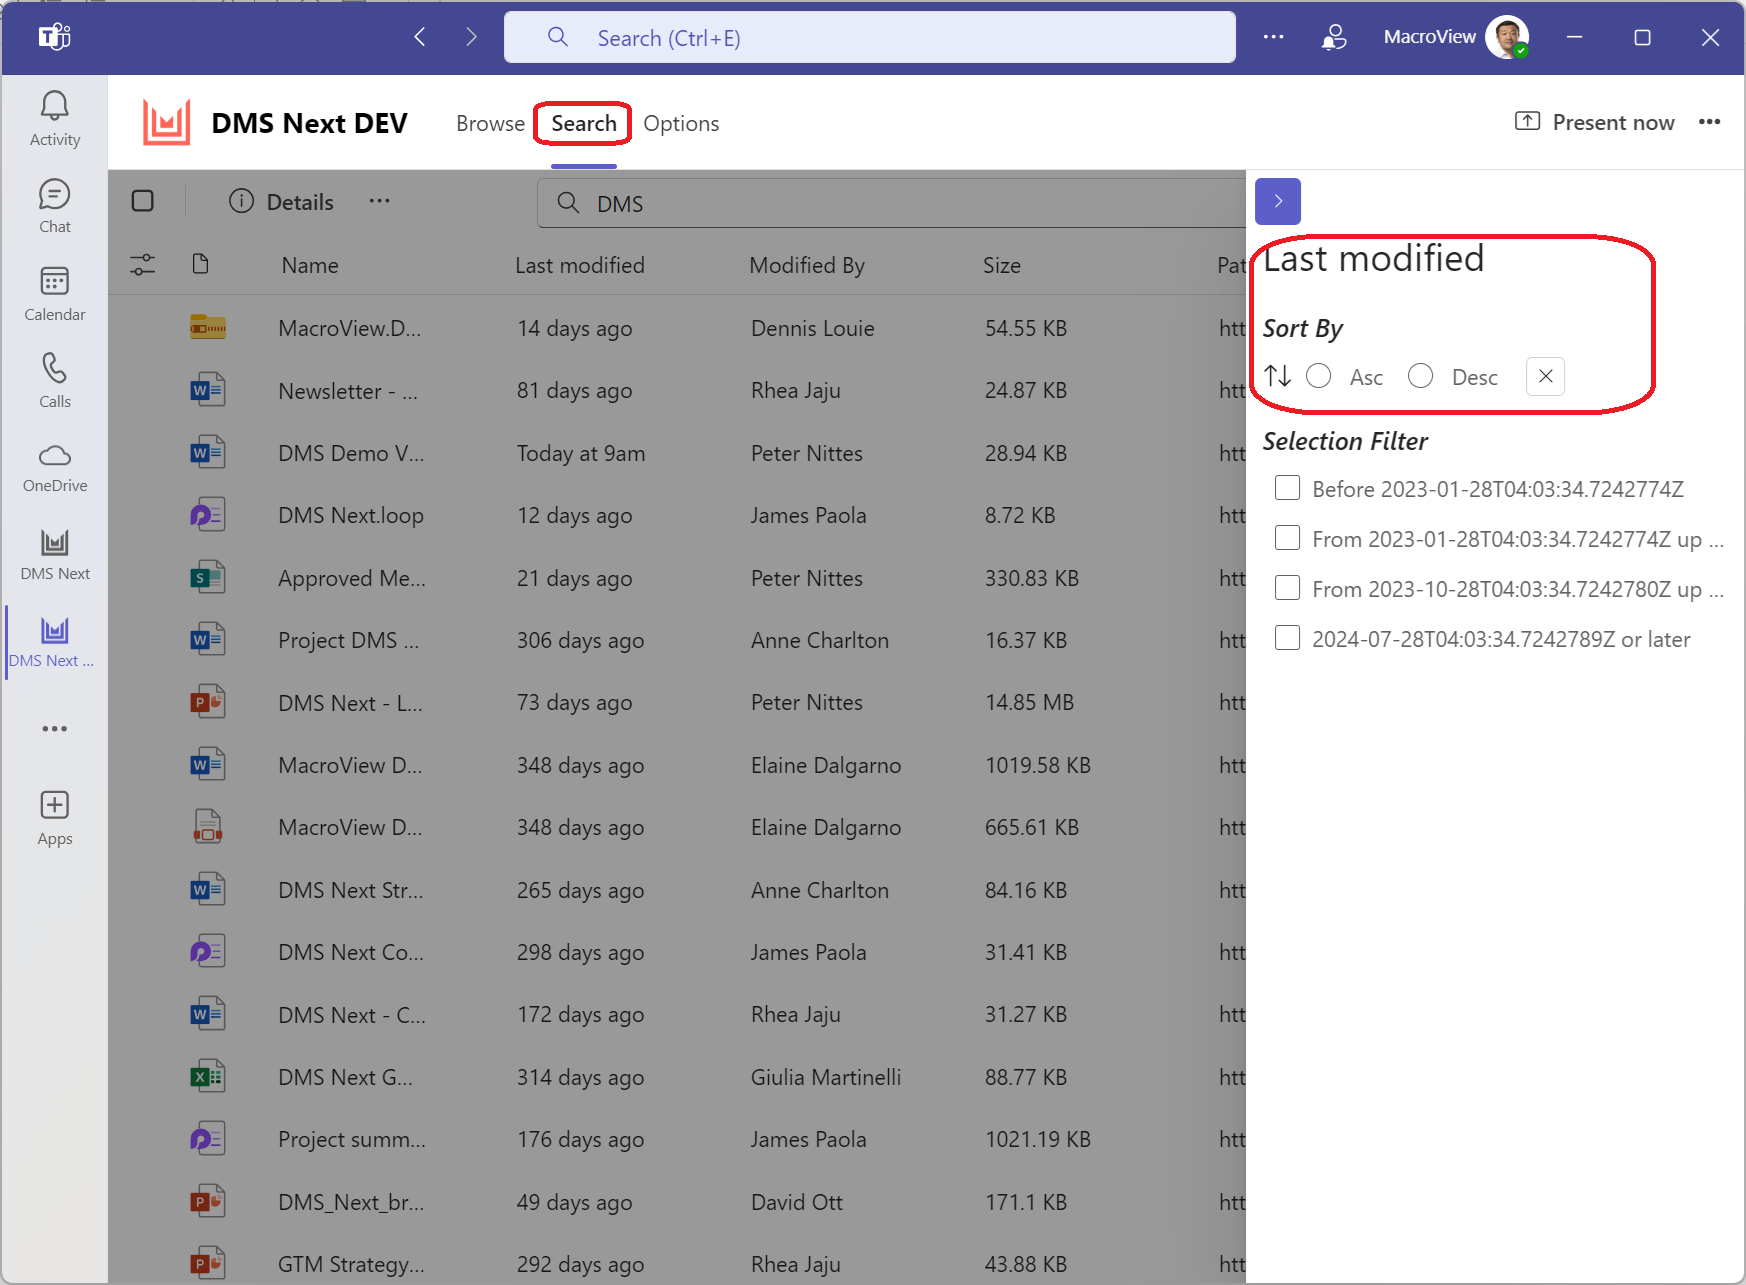Click Size column header
Viewport: 1746px width, 1285px height.
pyautogui.click(x=1002, y=265)
